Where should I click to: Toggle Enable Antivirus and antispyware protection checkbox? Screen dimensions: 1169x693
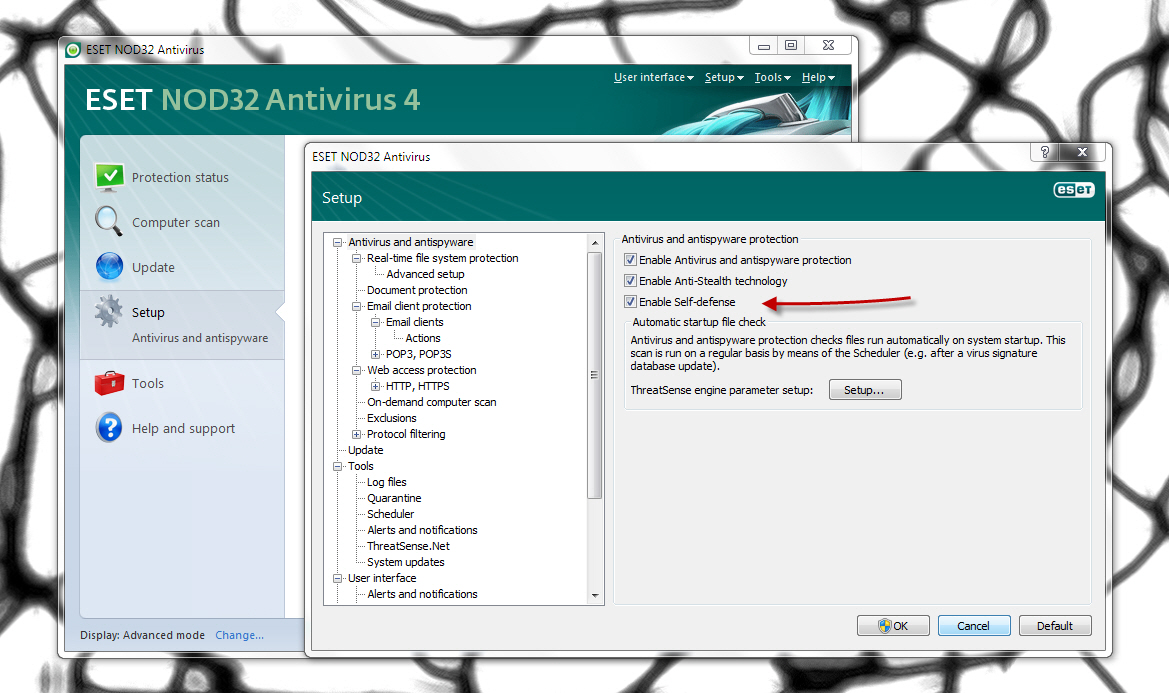pos(631,260)
